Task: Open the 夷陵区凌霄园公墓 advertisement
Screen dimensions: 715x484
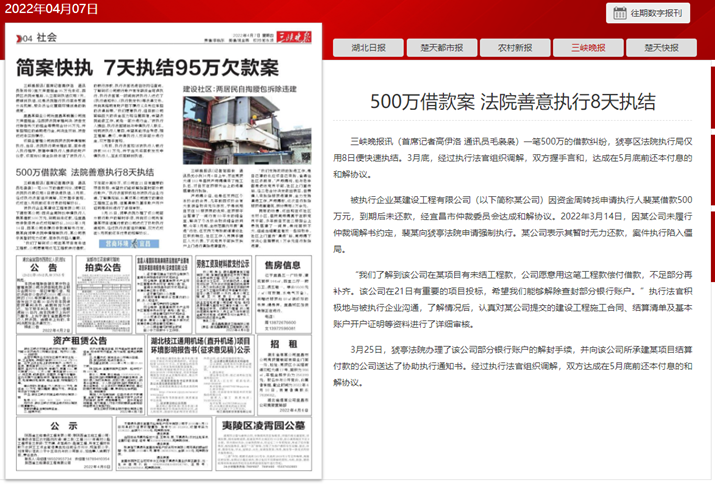Action: click(x=264, y=443)
